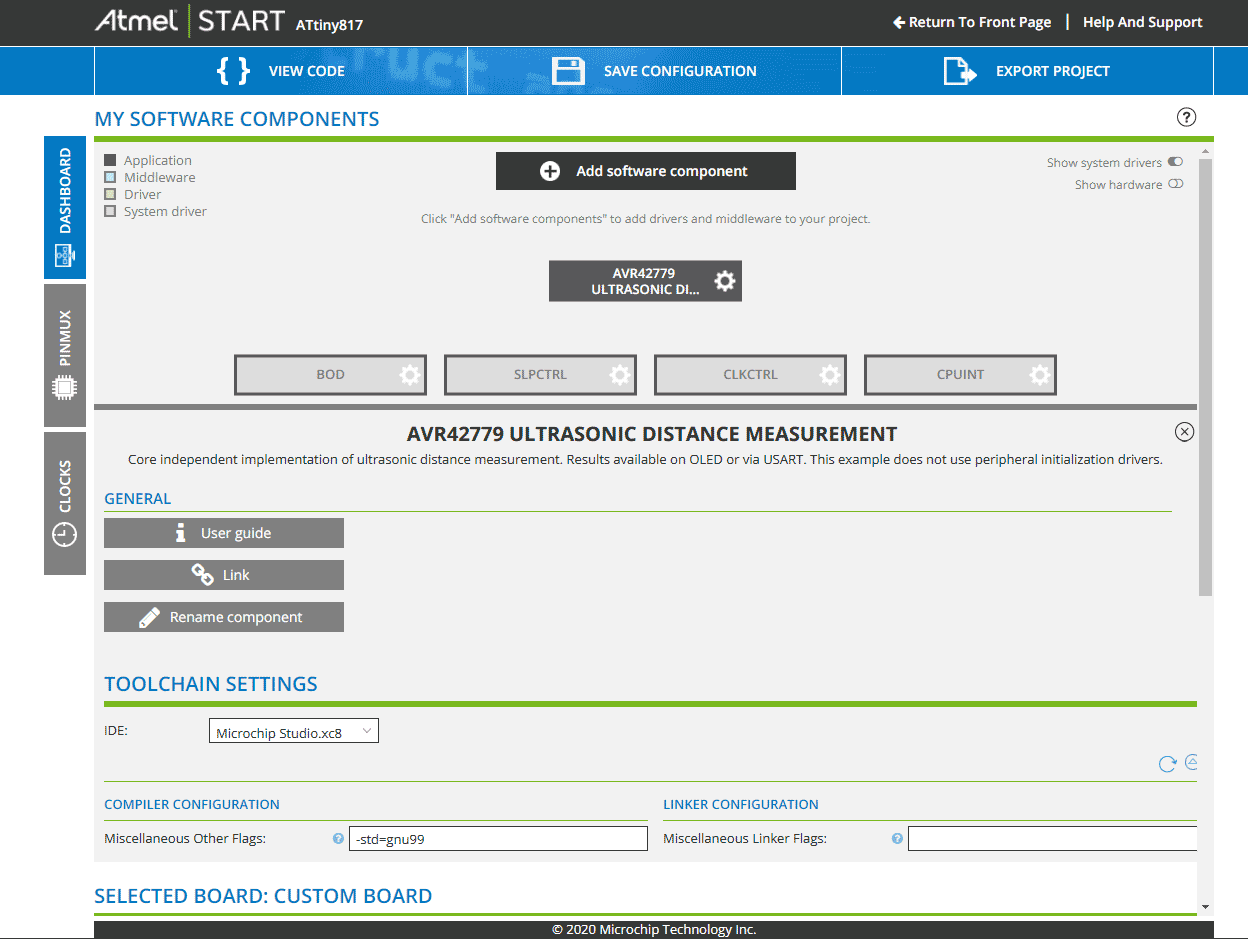The image size is (1248, 939).
Task: Click the System driver legend color square
Action: tap(110, 211)
